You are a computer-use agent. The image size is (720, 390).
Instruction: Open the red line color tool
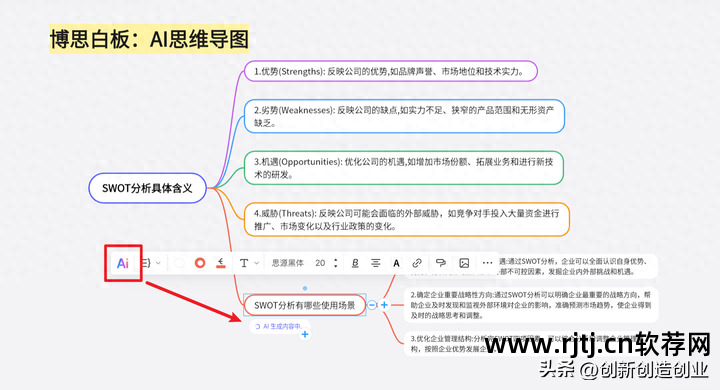(221, 263)
